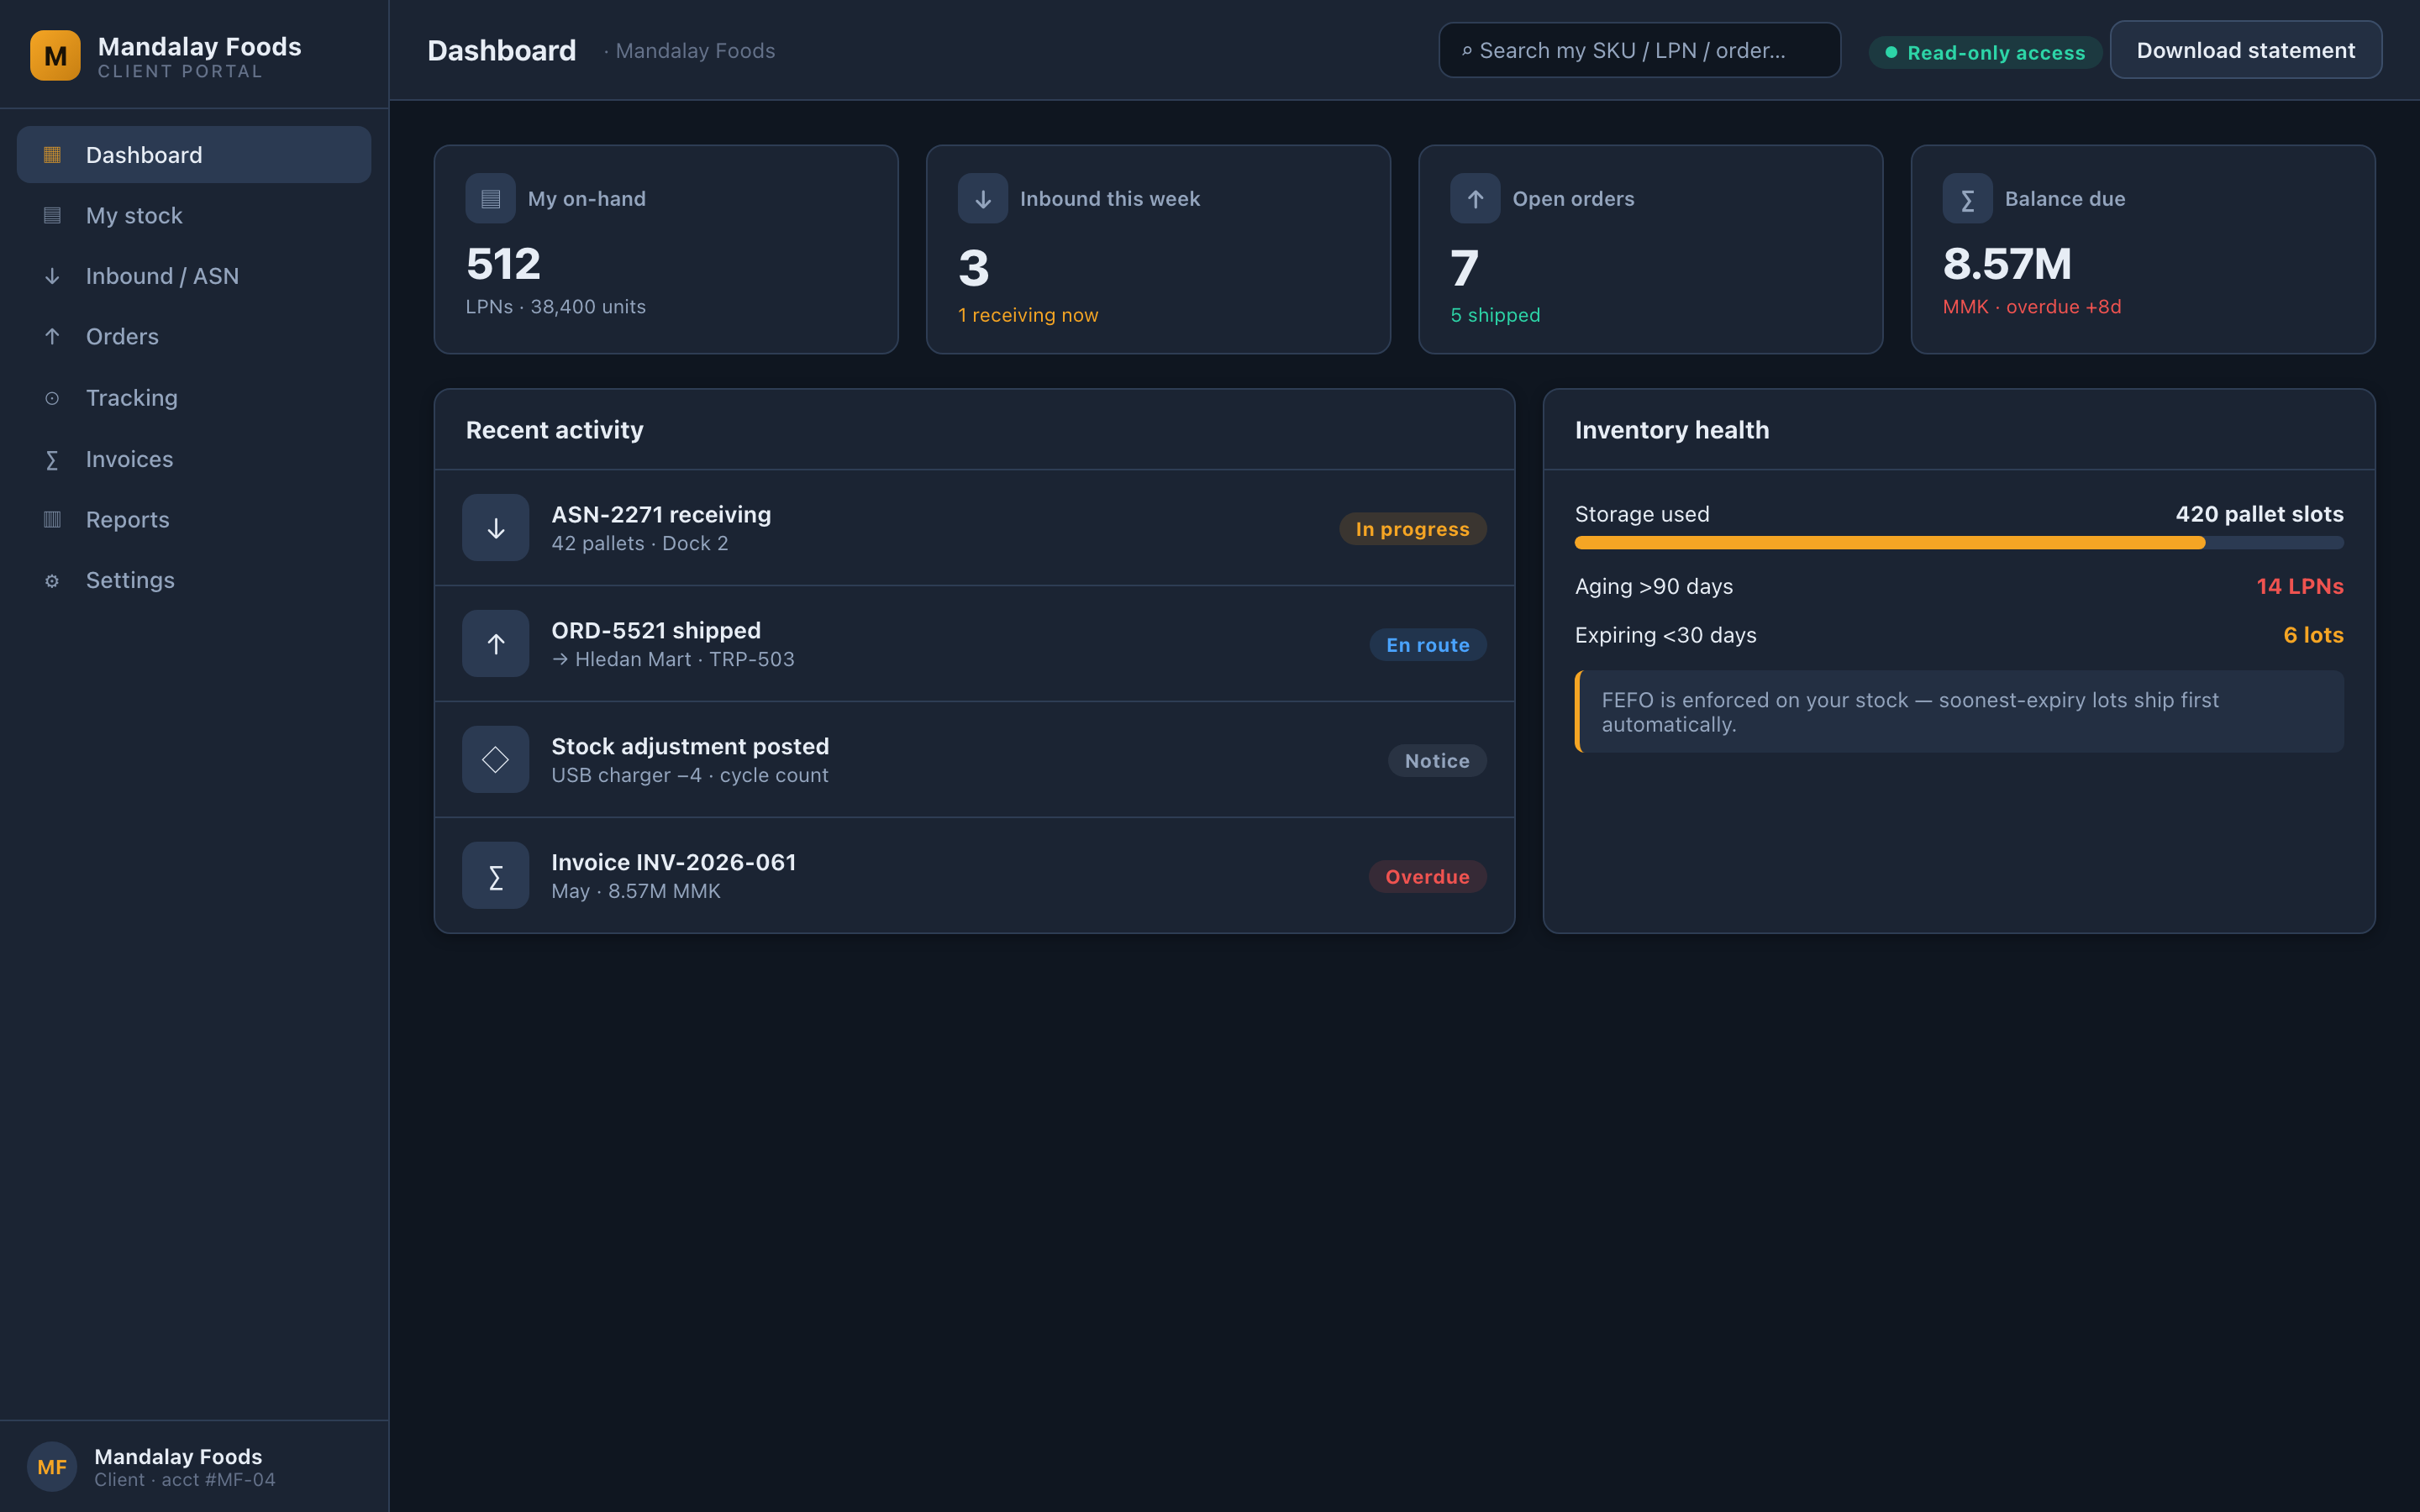Click the Overdue status pill
The width and height of the screenshot is (2420, 1512).
pos(1427,877)
